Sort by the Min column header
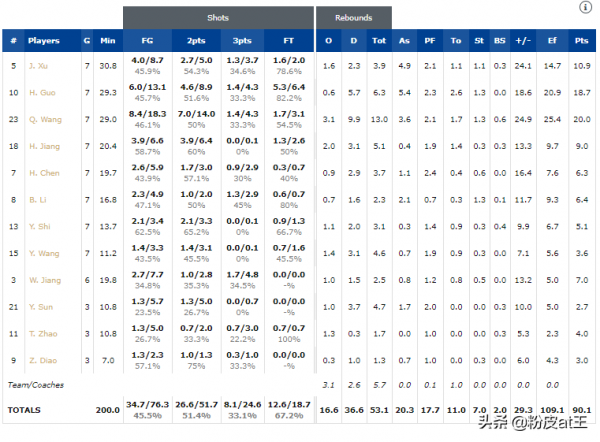The image size is (600, 442). (x=109, y=41)
